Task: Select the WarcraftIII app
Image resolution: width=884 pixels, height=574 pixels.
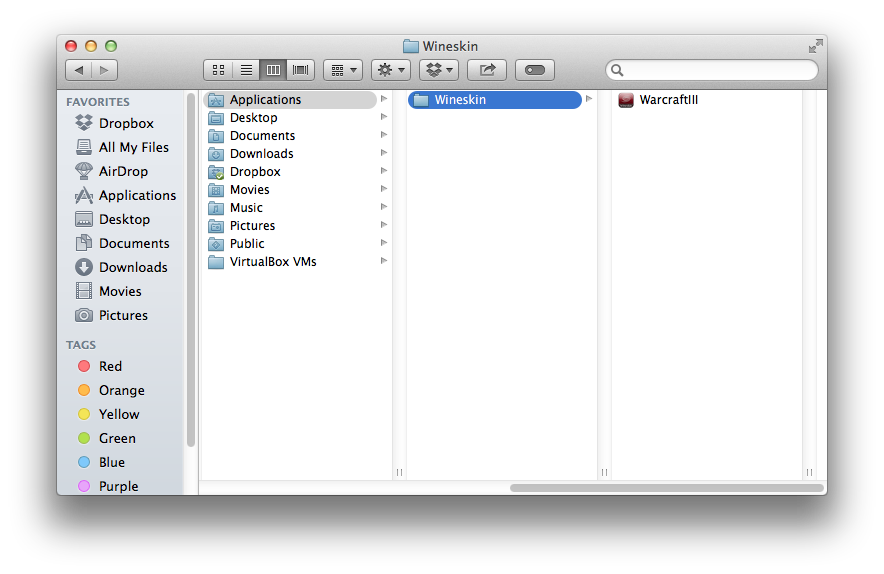Action: [x=658, y=100]
